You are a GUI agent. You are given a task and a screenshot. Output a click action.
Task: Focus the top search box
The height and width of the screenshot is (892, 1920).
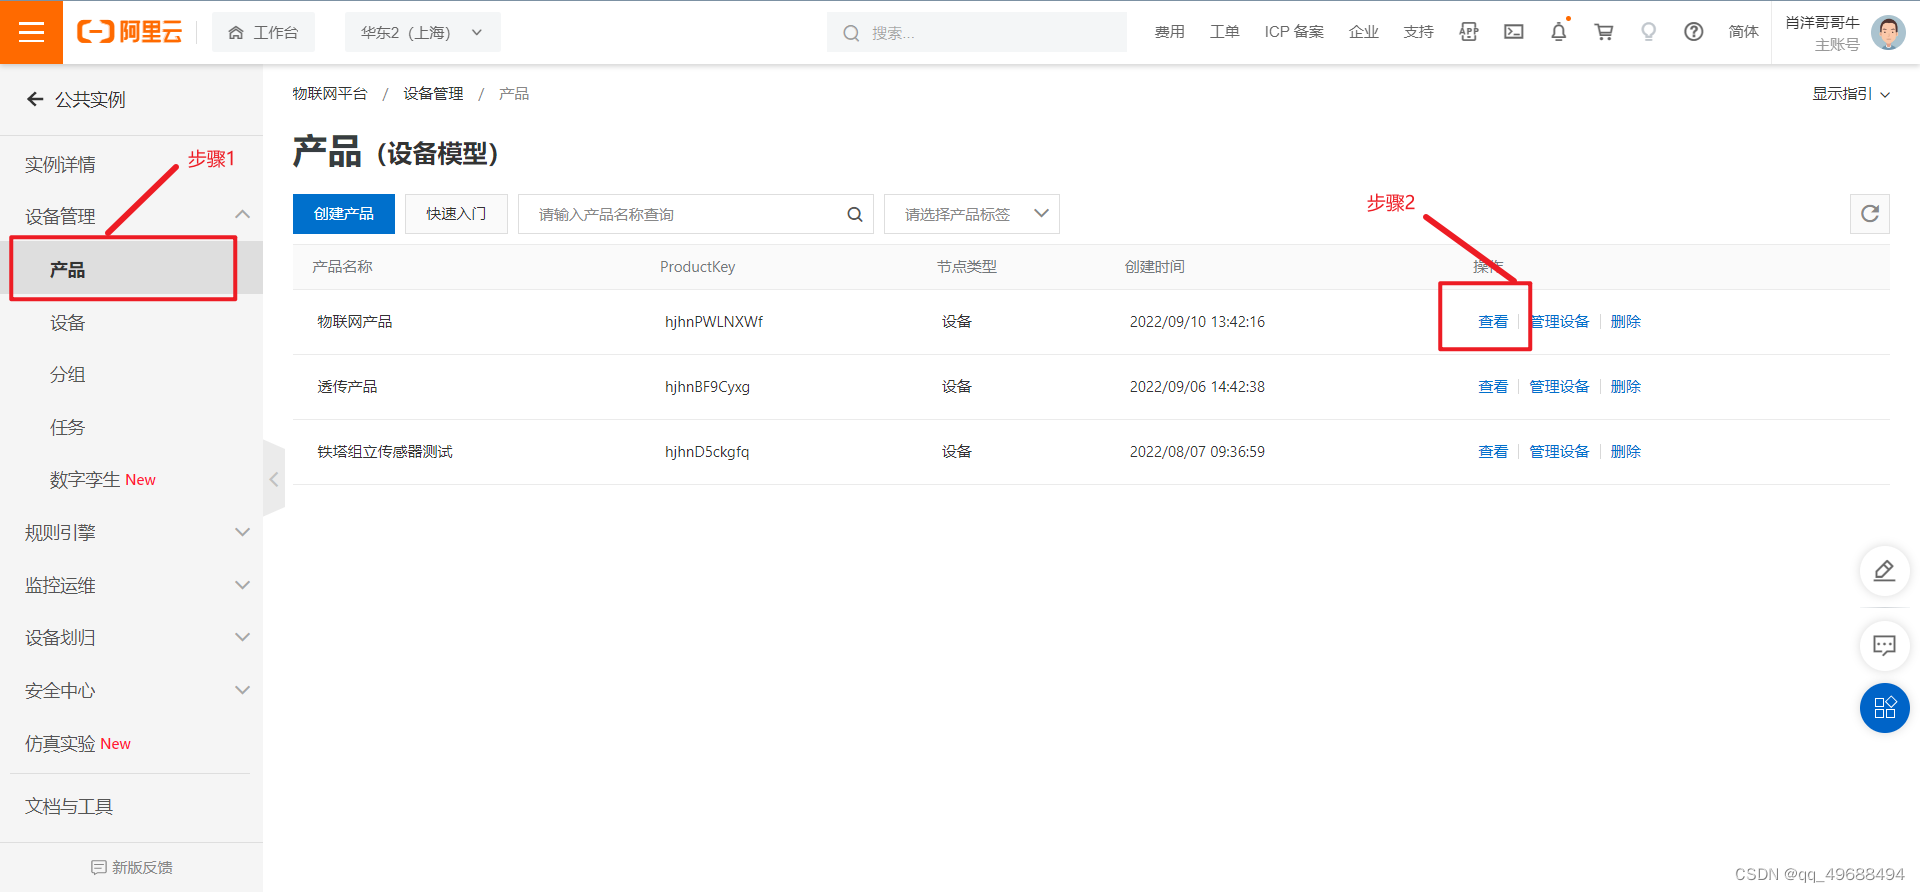point(976,32)
